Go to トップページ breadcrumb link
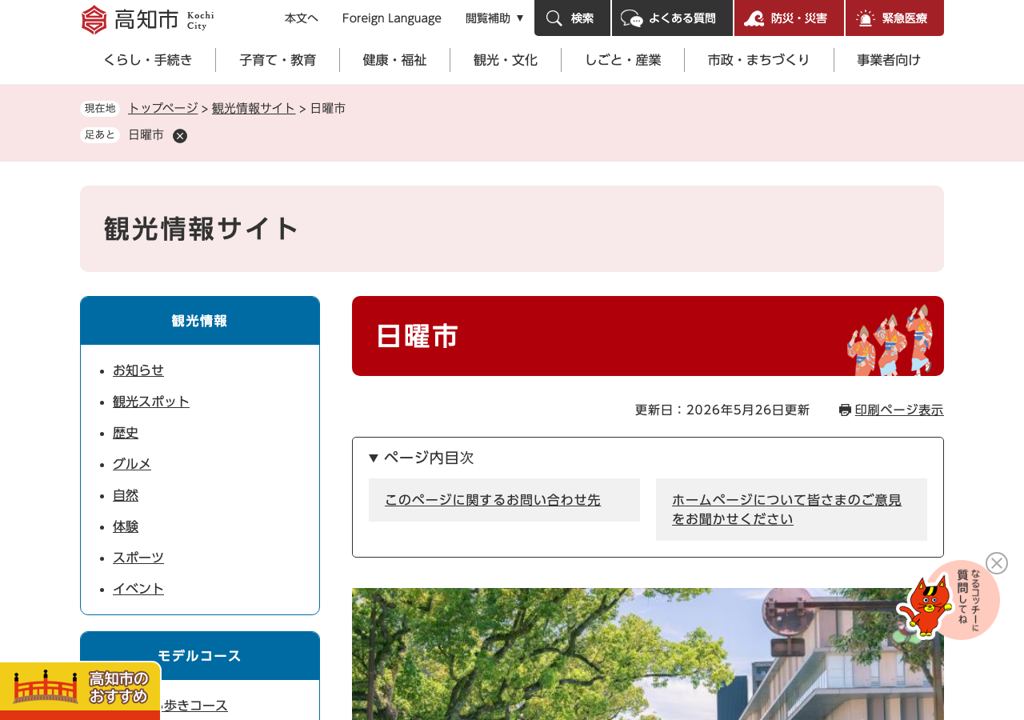Image resolution: width=1024 pixels, height=720 pixels. (163, 108)
